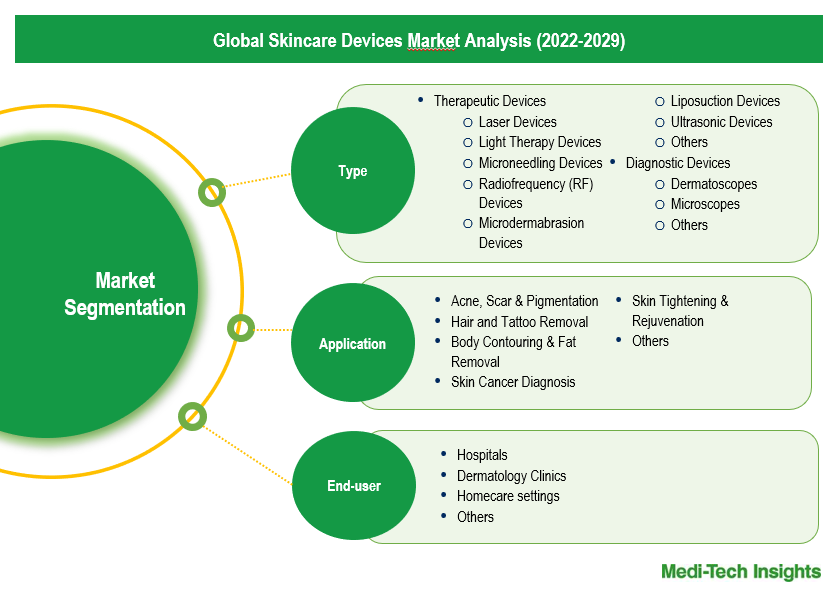This screenshot has width=834, height=594.
Task: Click Skin Tightening & Rejuvenation text
Action: tap(680, 311)
